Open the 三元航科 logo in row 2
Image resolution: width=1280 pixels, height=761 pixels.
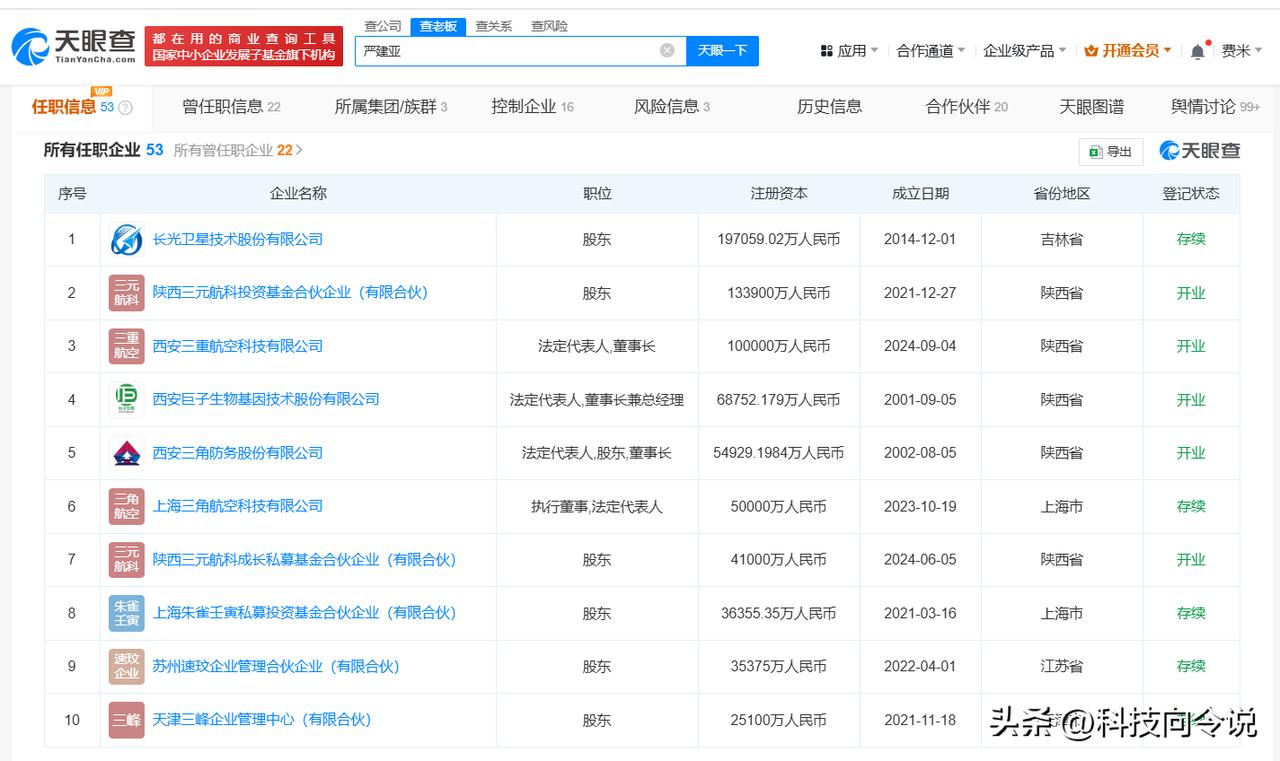click(x=126, y=293)
